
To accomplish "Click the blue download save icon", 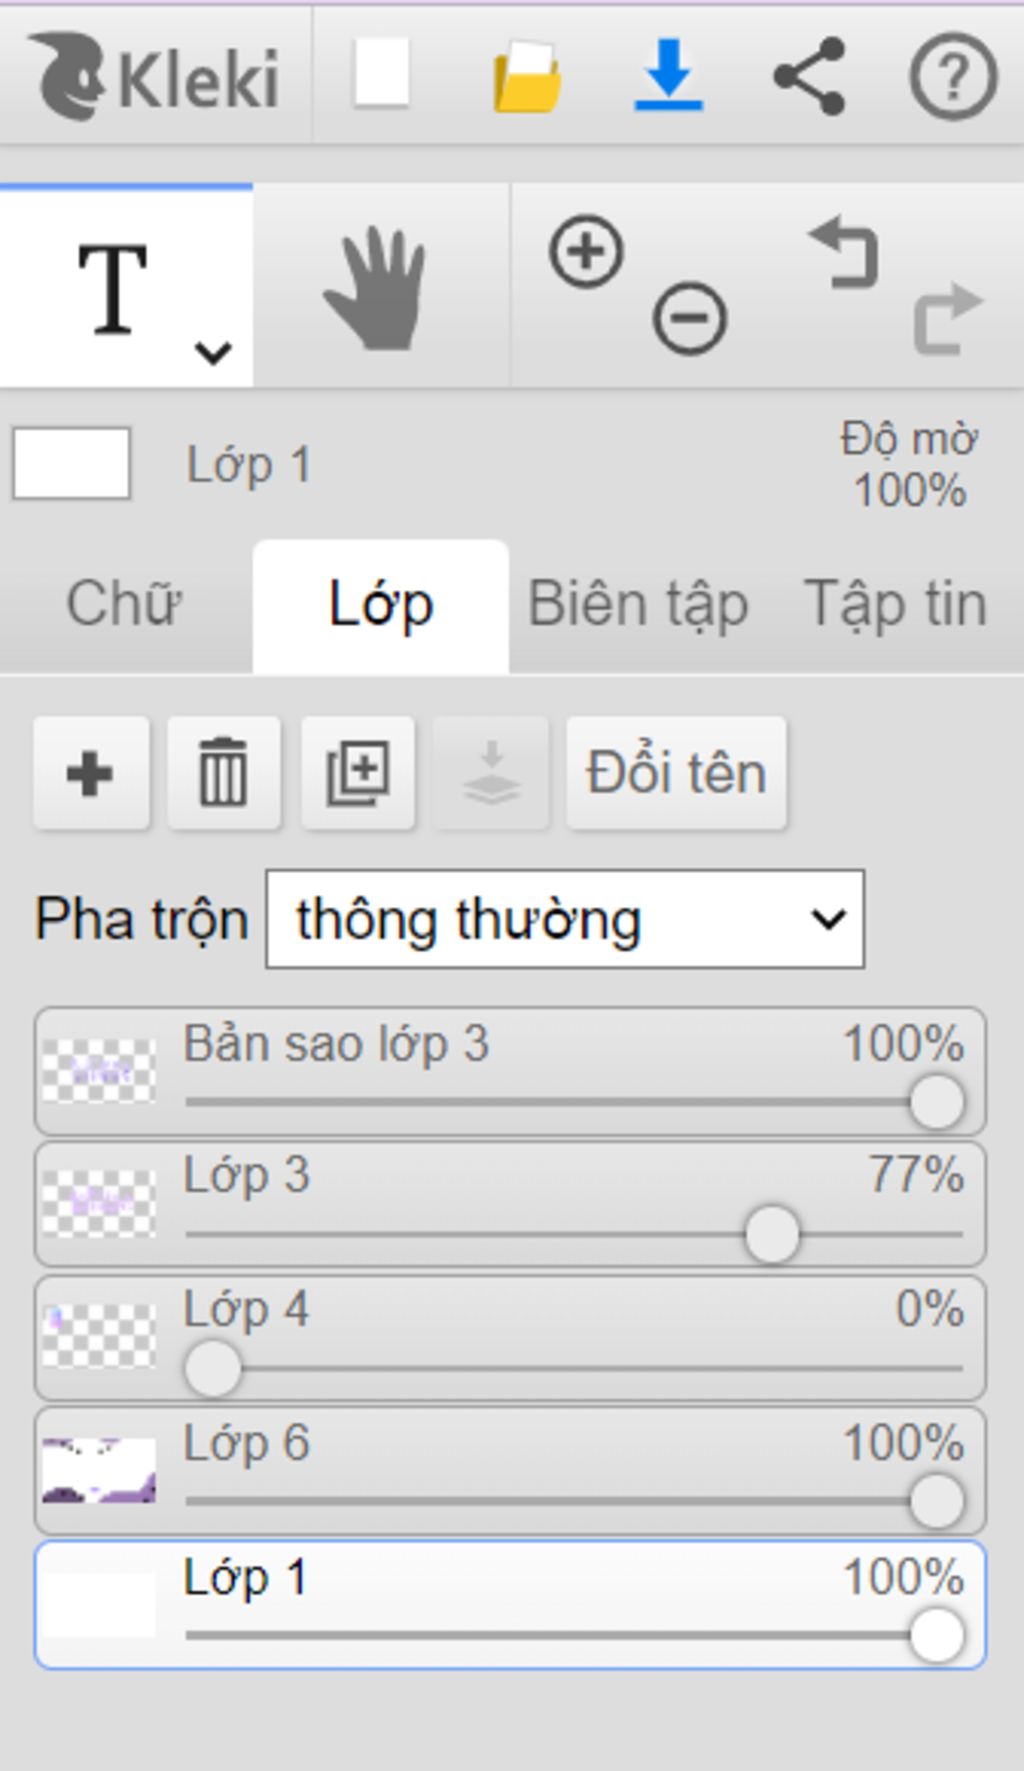I will (669, 75).
